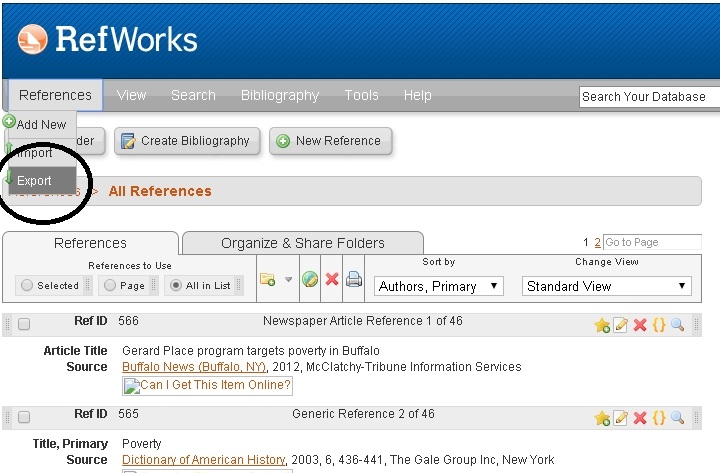The height and width of the screenshot is (473, 720).
Task: Open the View menu
Action: [131, 95]
